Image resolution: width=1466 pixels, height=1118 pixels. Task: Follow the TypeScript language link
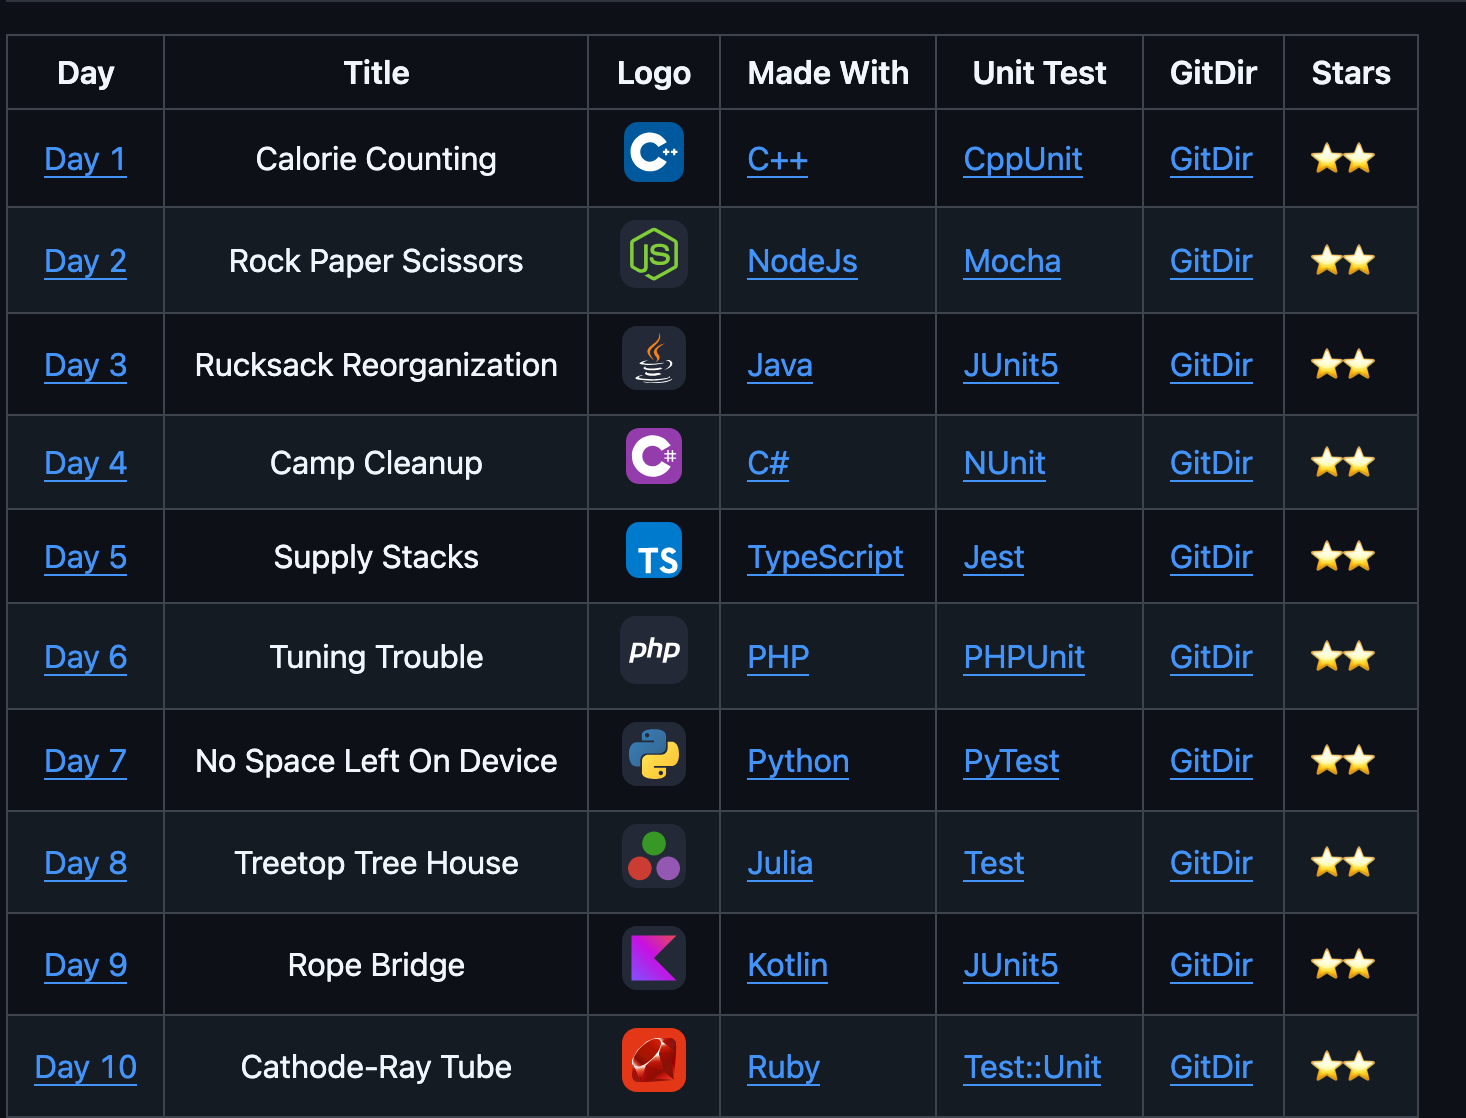(x=825, y=558)
